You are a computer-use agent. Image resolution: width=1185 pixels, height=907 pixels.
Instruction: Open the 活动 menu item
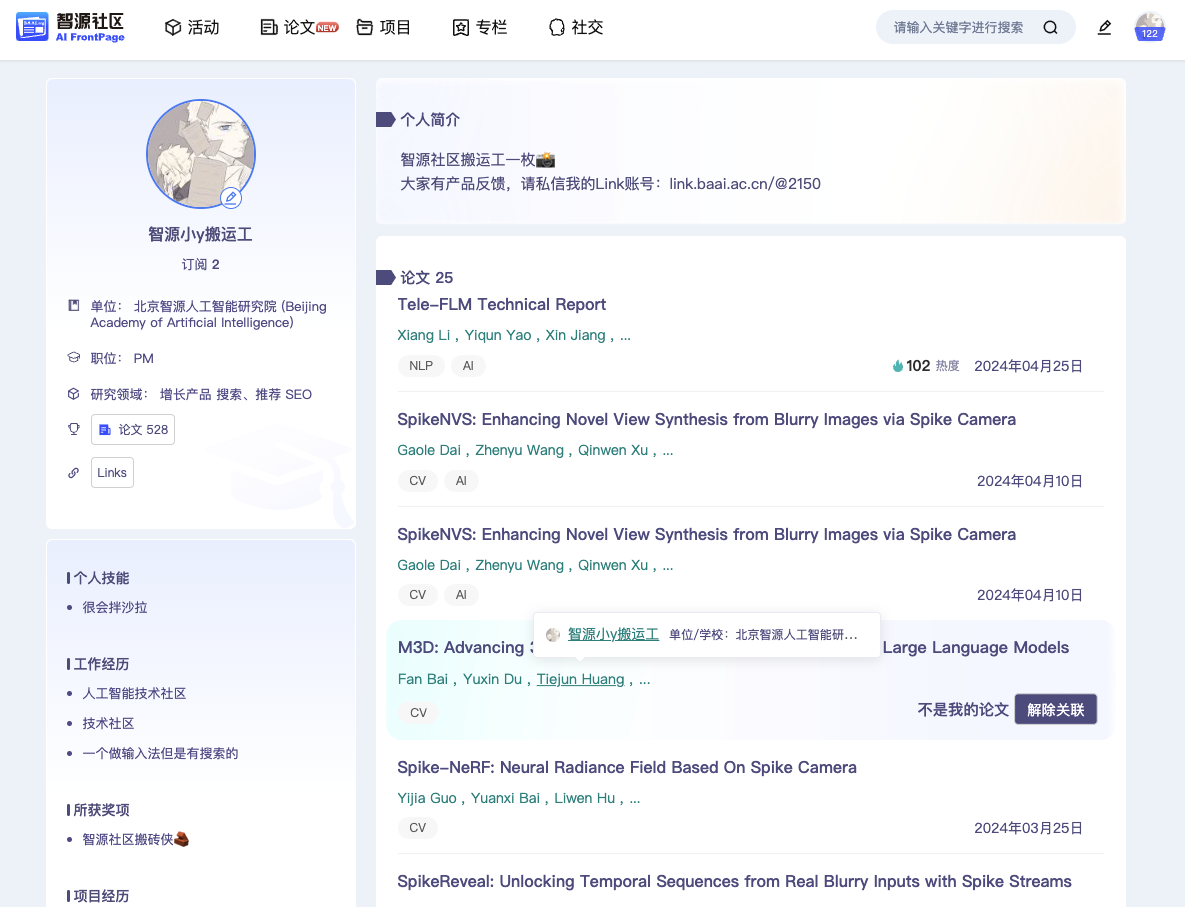point(192,28)
